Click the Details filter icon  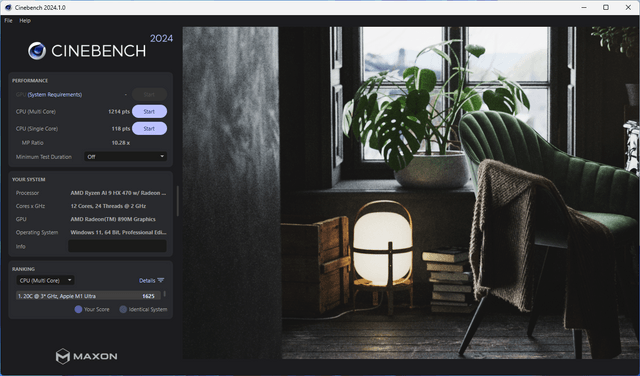(160, 280)
